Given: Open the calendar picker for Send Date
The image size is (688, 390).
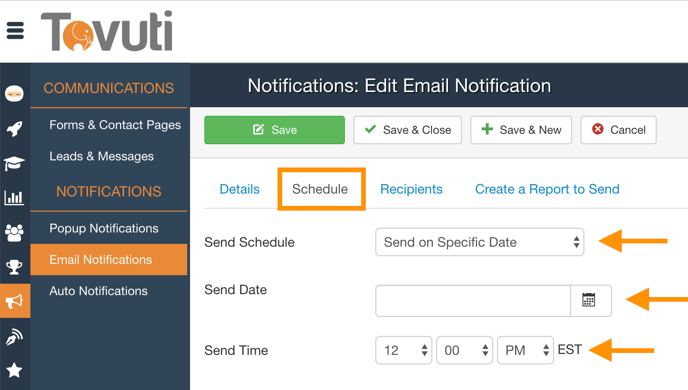Looking at the screenshot, I should click(591, 301).
